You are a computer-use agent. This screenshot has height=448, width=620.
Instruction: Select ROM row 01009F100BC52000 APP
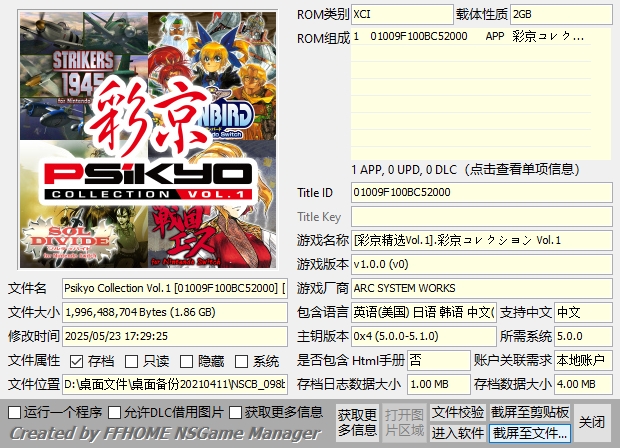point(471,37)
